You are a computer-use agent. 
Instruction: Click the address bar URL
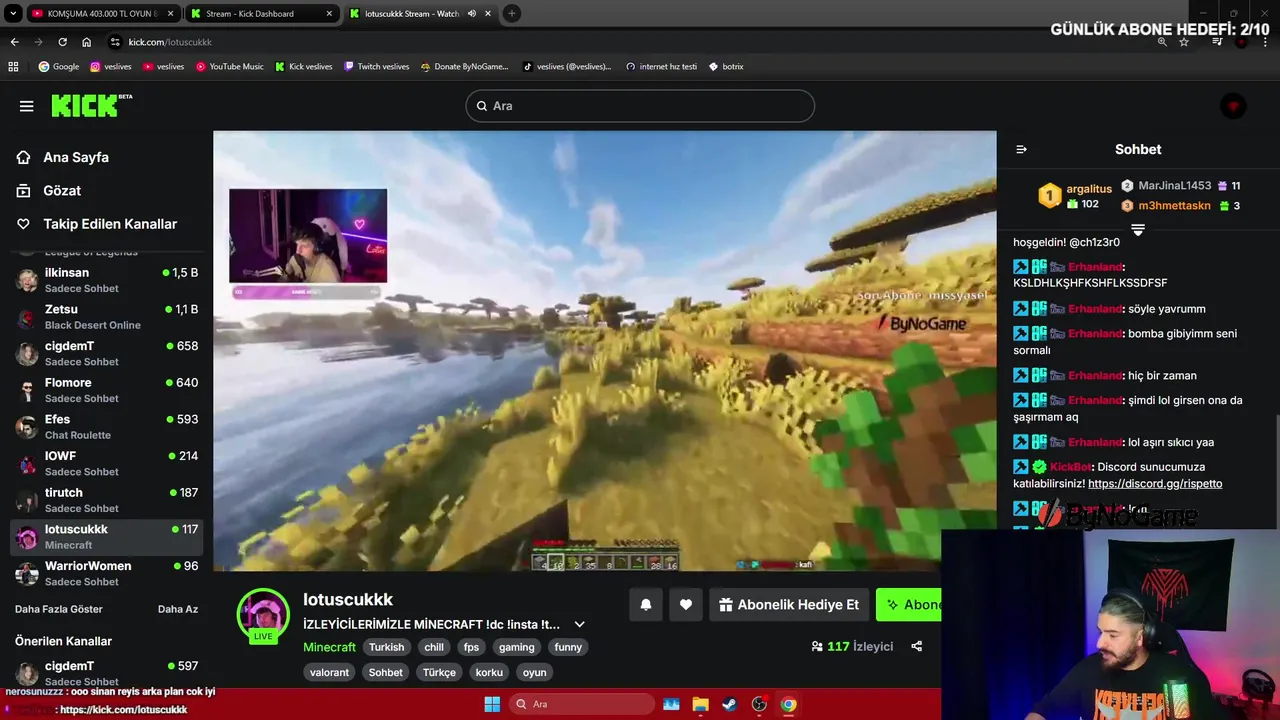(x=170, y=42)
